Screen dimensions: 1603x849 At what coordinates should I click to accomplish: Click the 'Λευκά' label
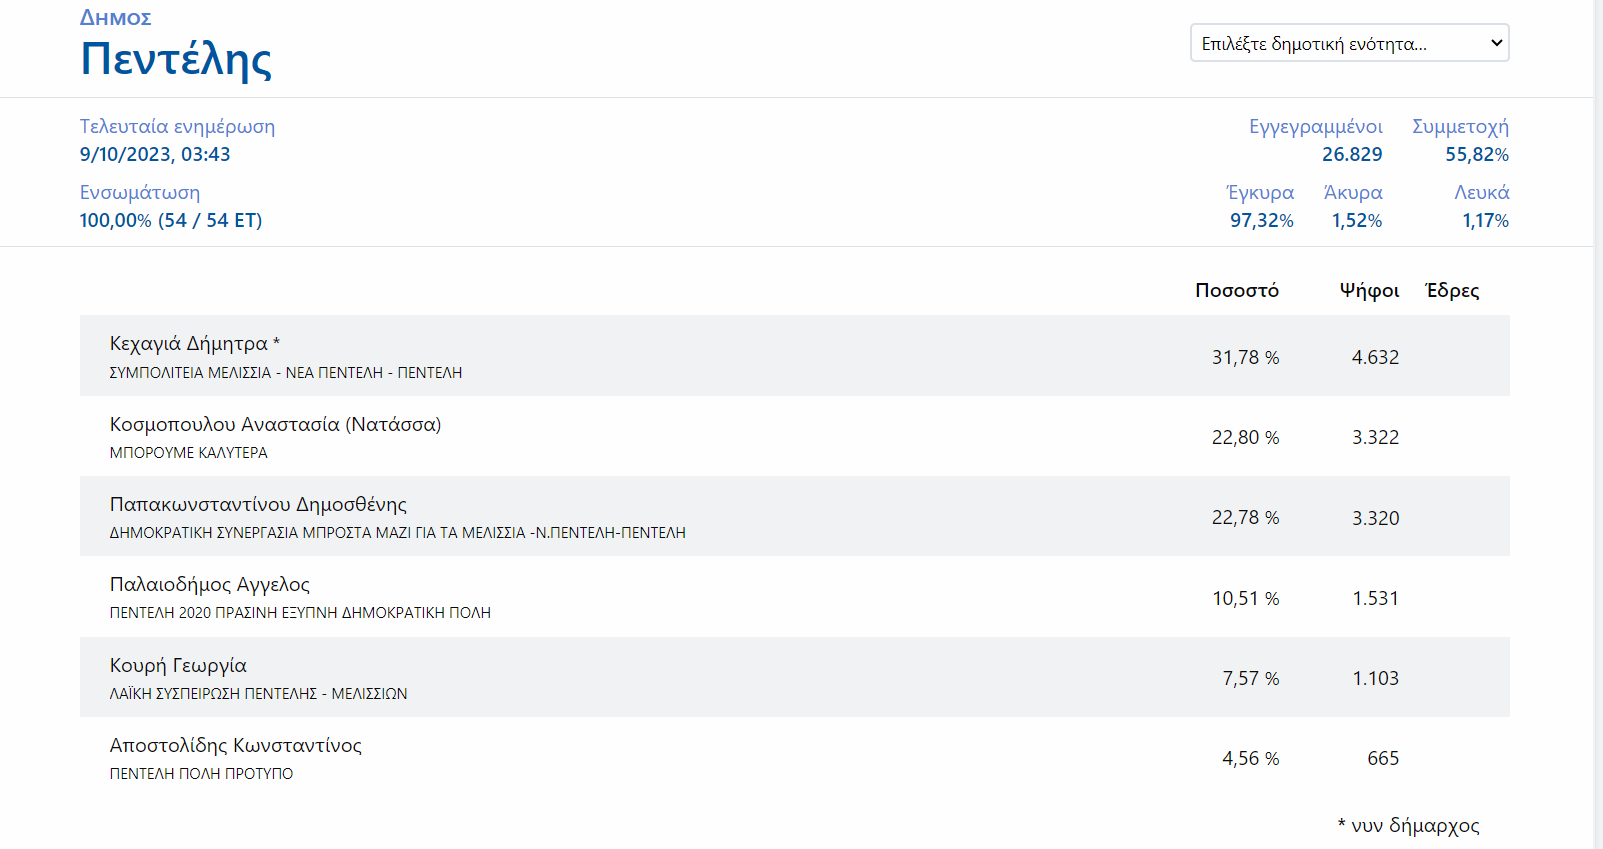click(1482, 193)
